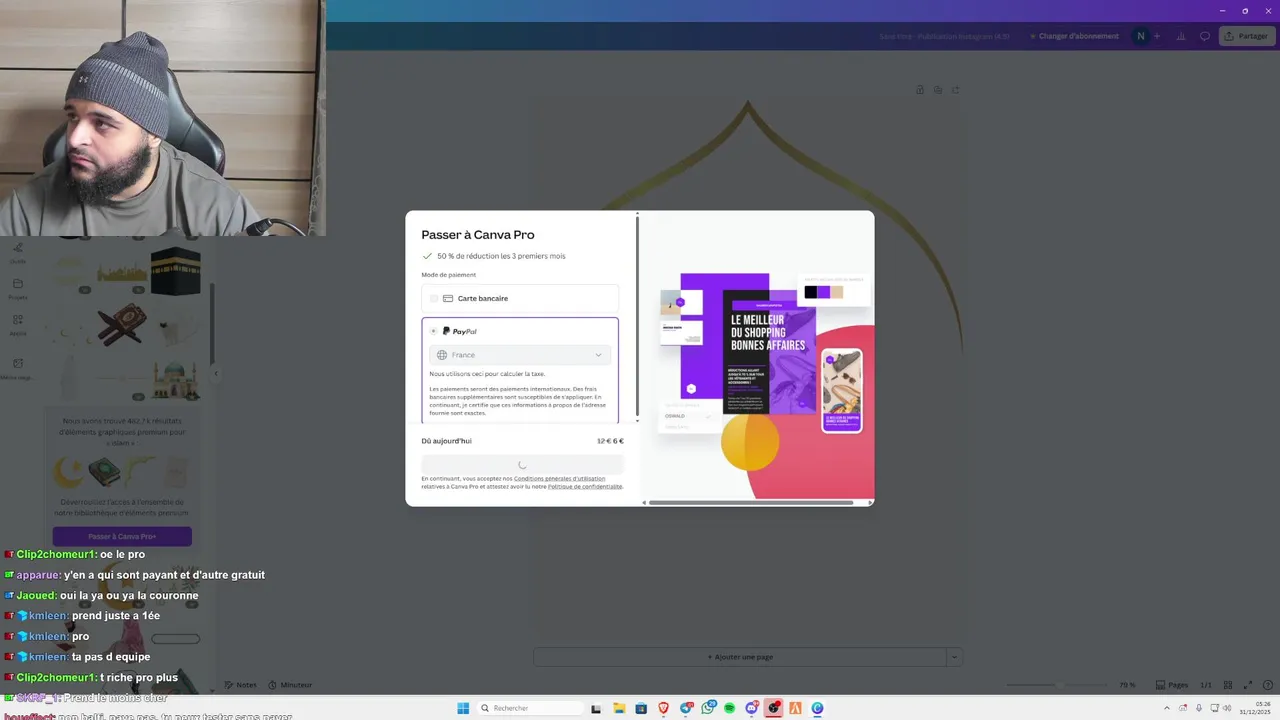Open Spotify from the taskbar
The width and height of the screenshot is (1280, 720).
coord(730,708)
